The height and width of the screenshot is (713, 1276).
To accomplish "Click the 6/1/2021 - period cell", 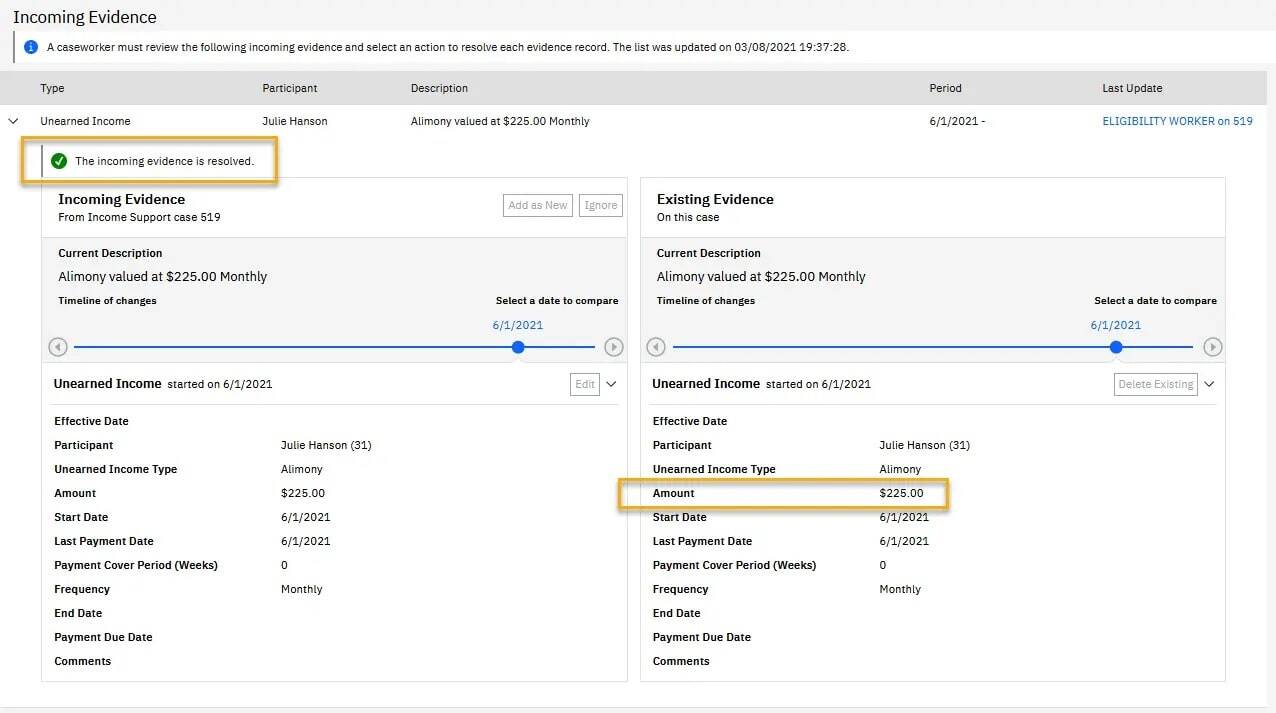I will [958, 121].
